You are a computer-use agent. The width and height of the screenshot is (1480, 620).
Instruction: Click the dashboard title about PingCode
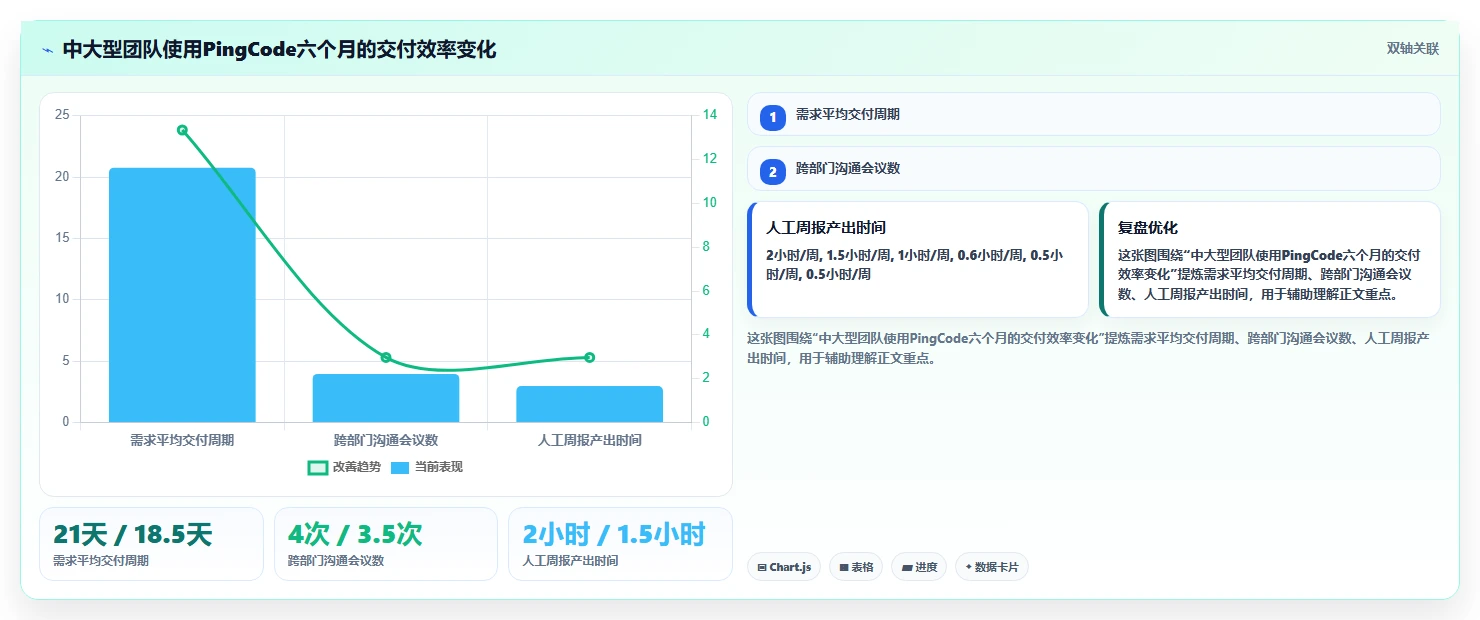tap(279, 49)
